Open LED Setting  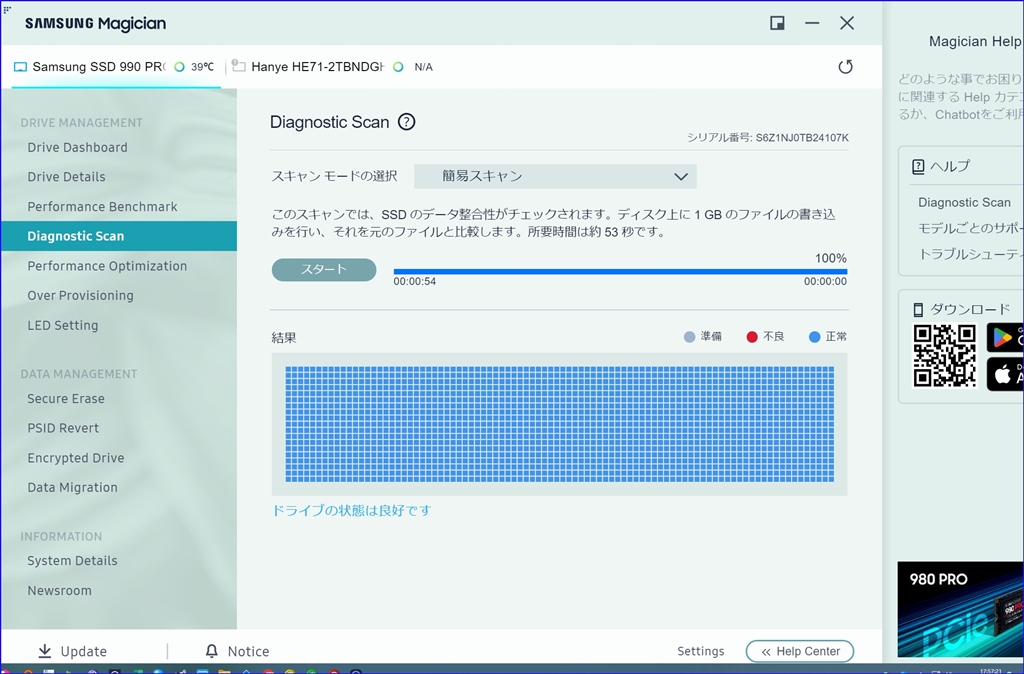pos(63,325)
